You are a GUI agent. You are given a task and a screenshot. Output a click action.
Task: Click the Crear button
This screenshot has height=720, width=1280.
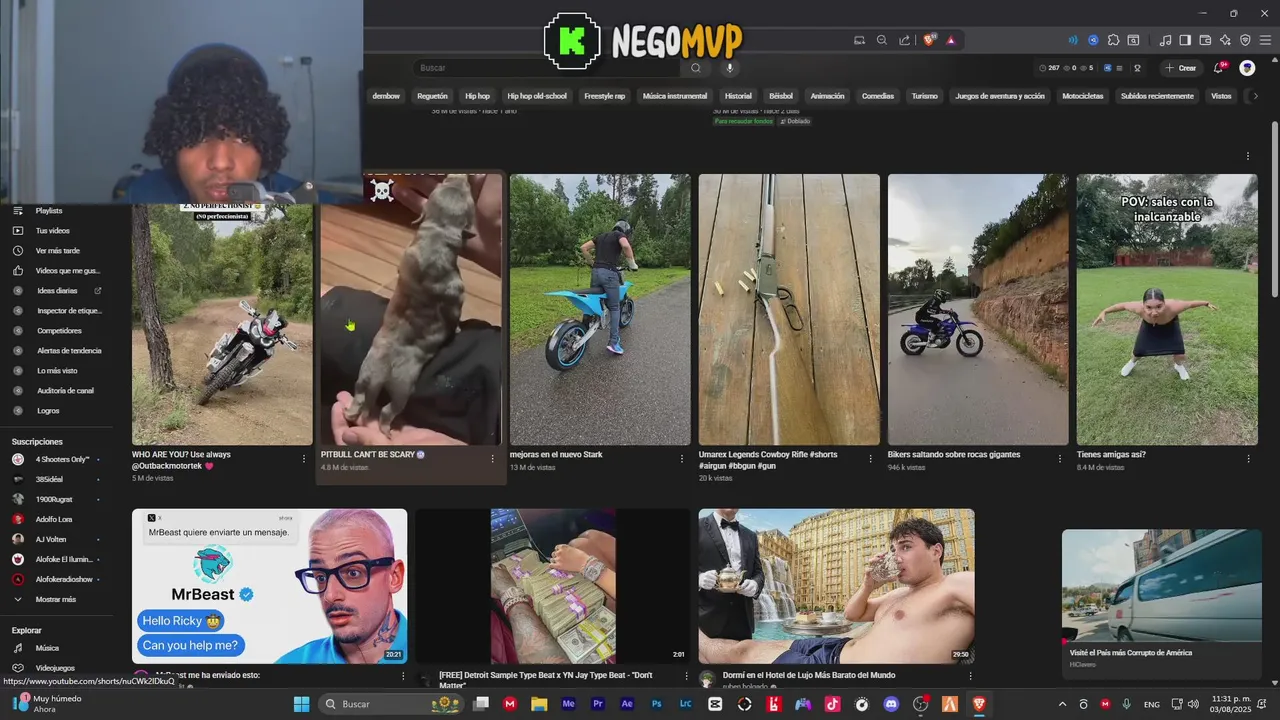click(1181, 68)
